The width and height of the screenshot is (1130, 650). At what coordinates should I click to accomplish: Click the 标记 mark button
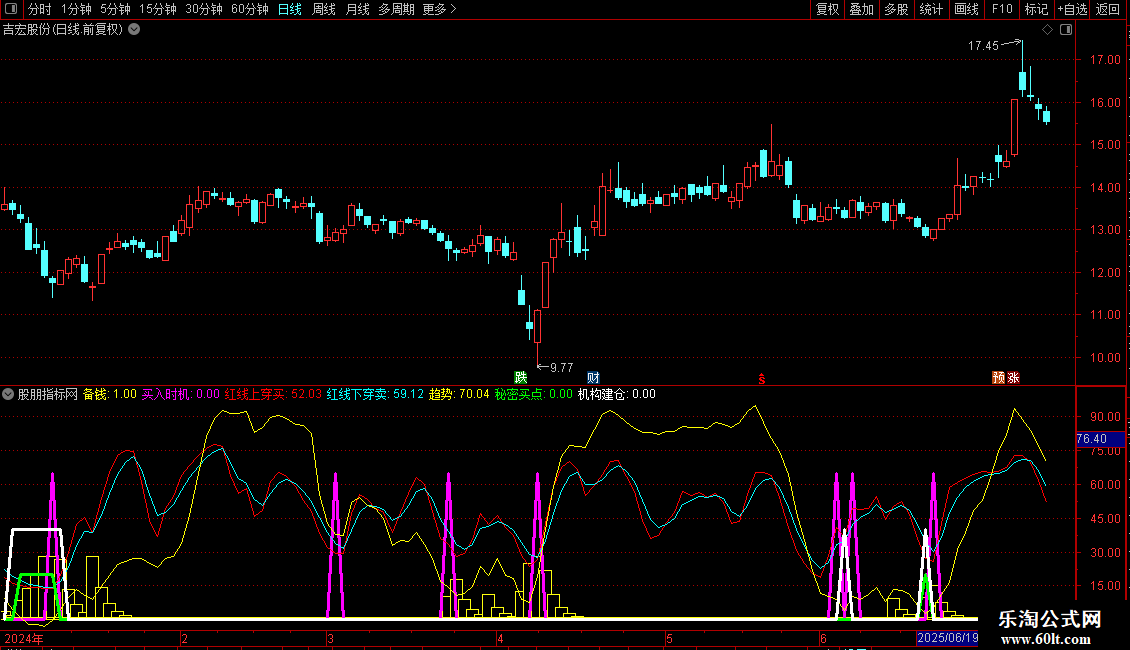(x=1036, y=9)
